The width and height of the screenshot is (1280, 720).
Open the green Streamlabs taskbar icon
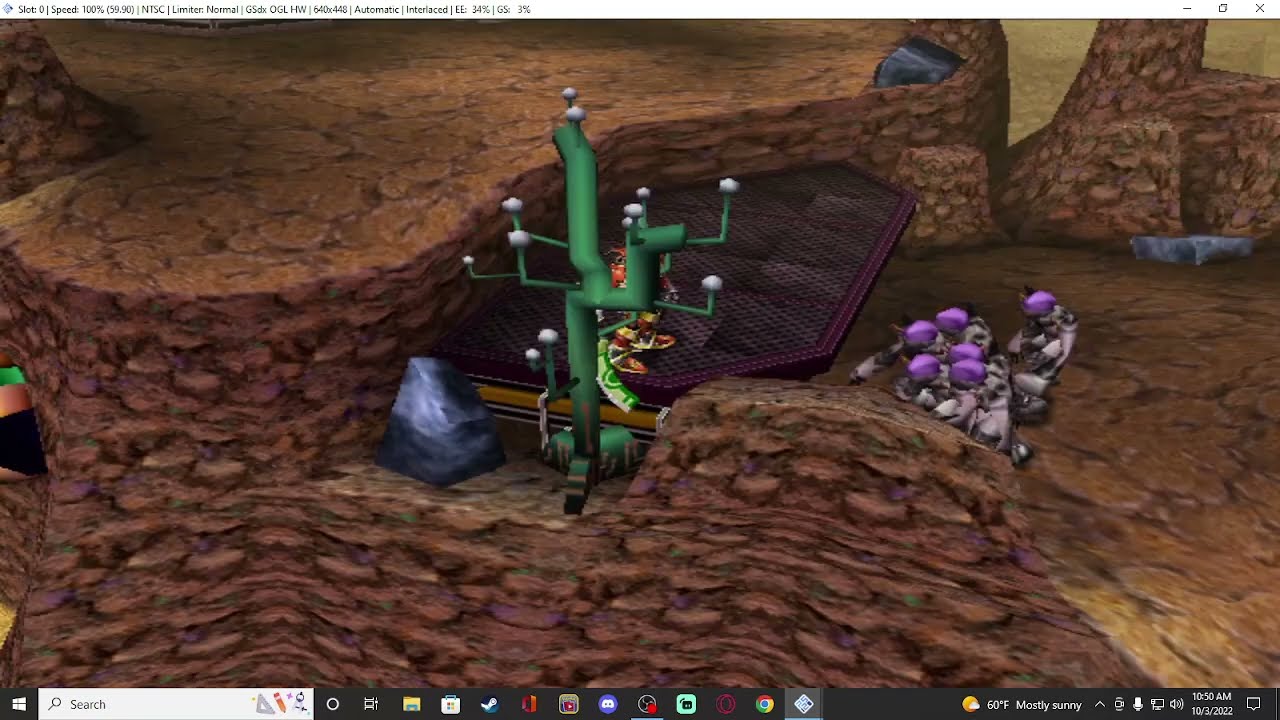686,704
